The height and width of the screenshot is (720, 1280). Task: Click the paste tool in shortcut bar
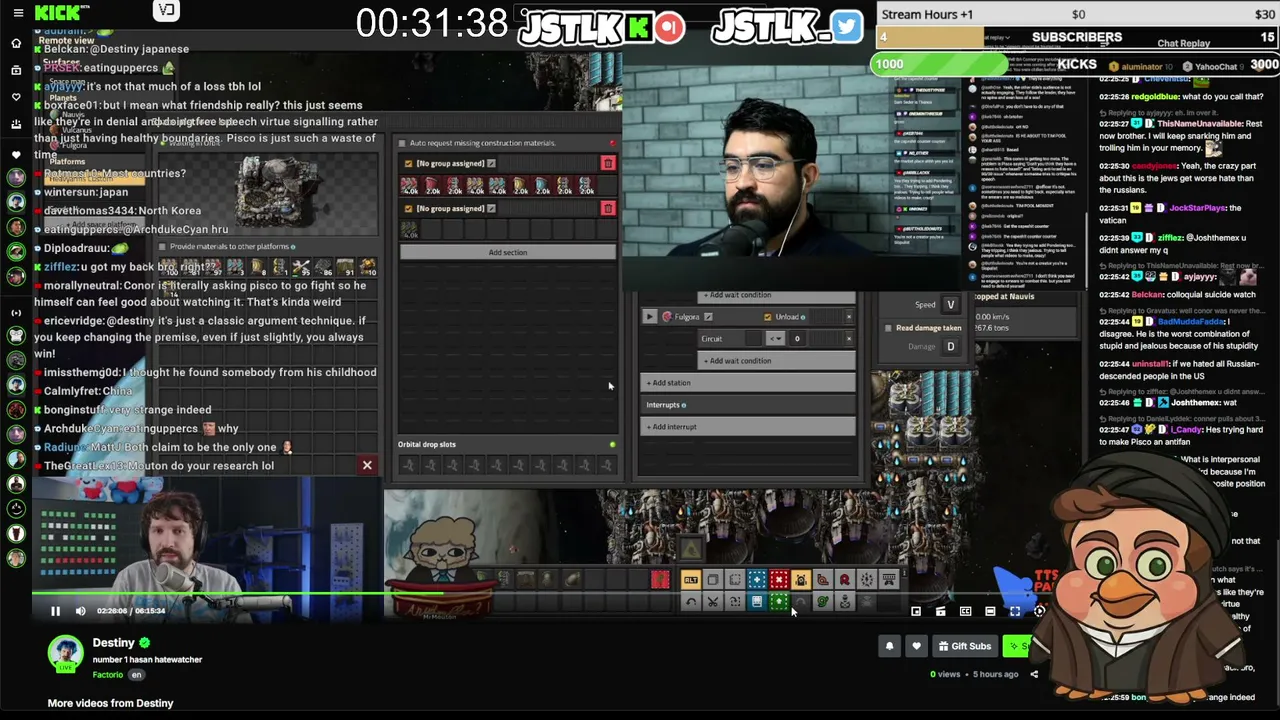pyautogui.click(x=735, y=580)
